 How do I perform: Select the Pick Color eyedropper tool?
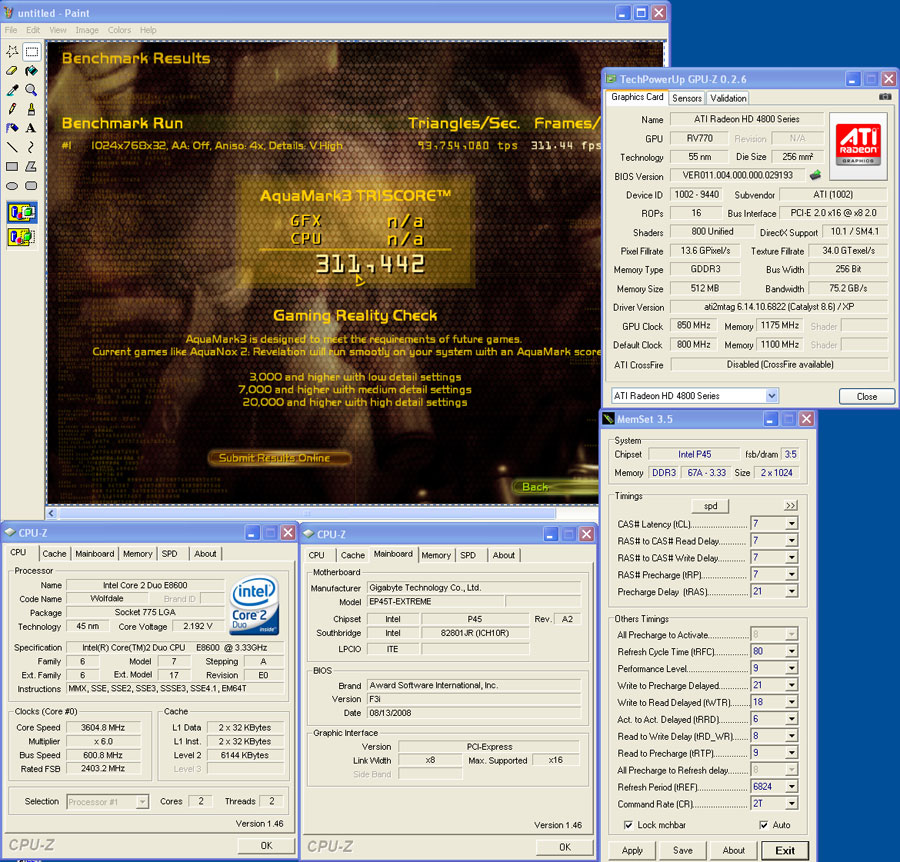(12, 90)
